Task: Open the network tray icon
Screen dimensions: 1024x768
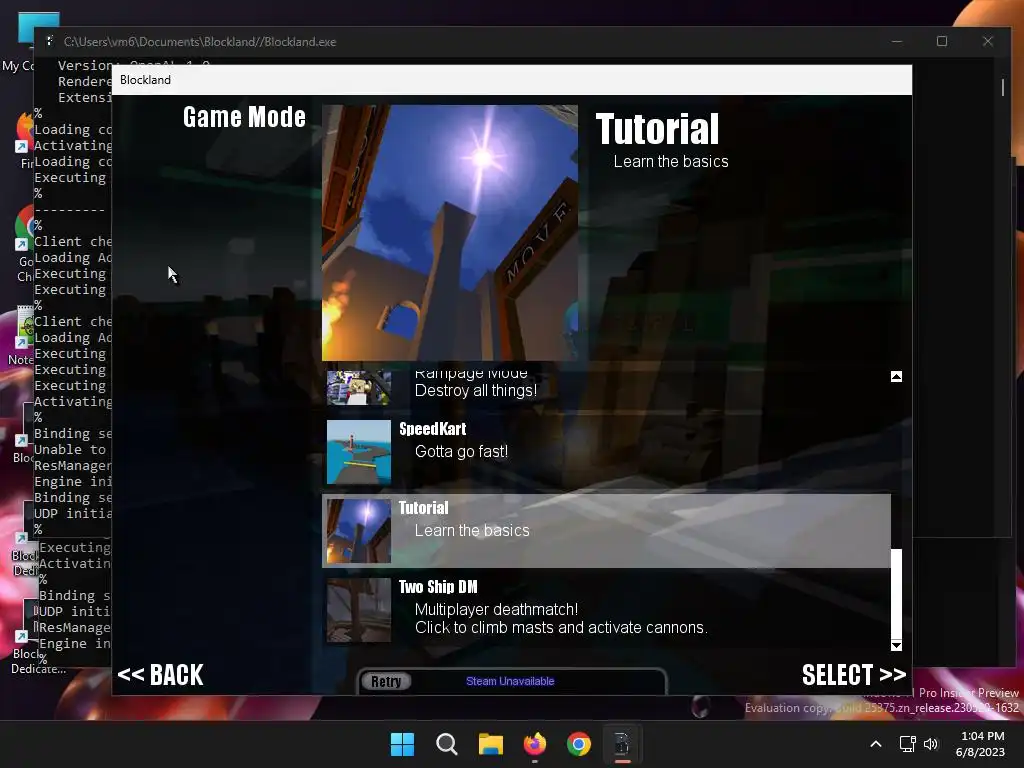Action: (907, 744)
